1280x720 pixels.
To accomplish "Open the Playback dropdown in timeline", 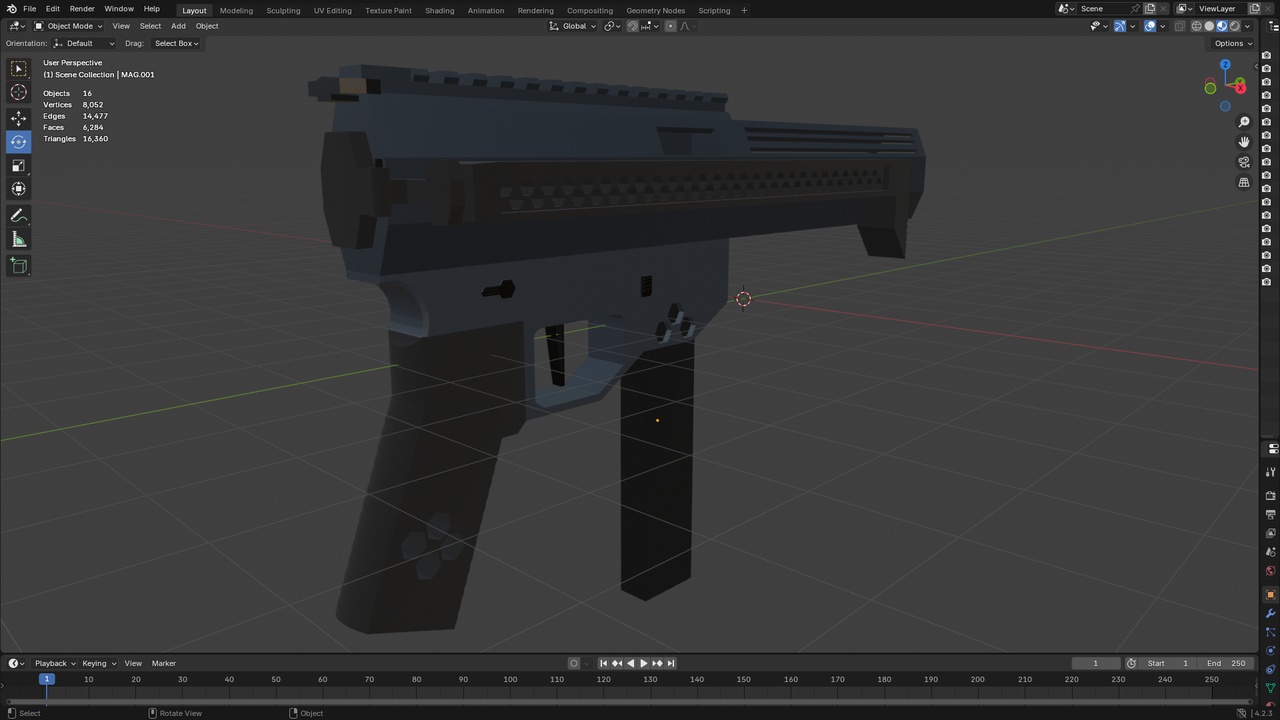I will tap(54, 663).
